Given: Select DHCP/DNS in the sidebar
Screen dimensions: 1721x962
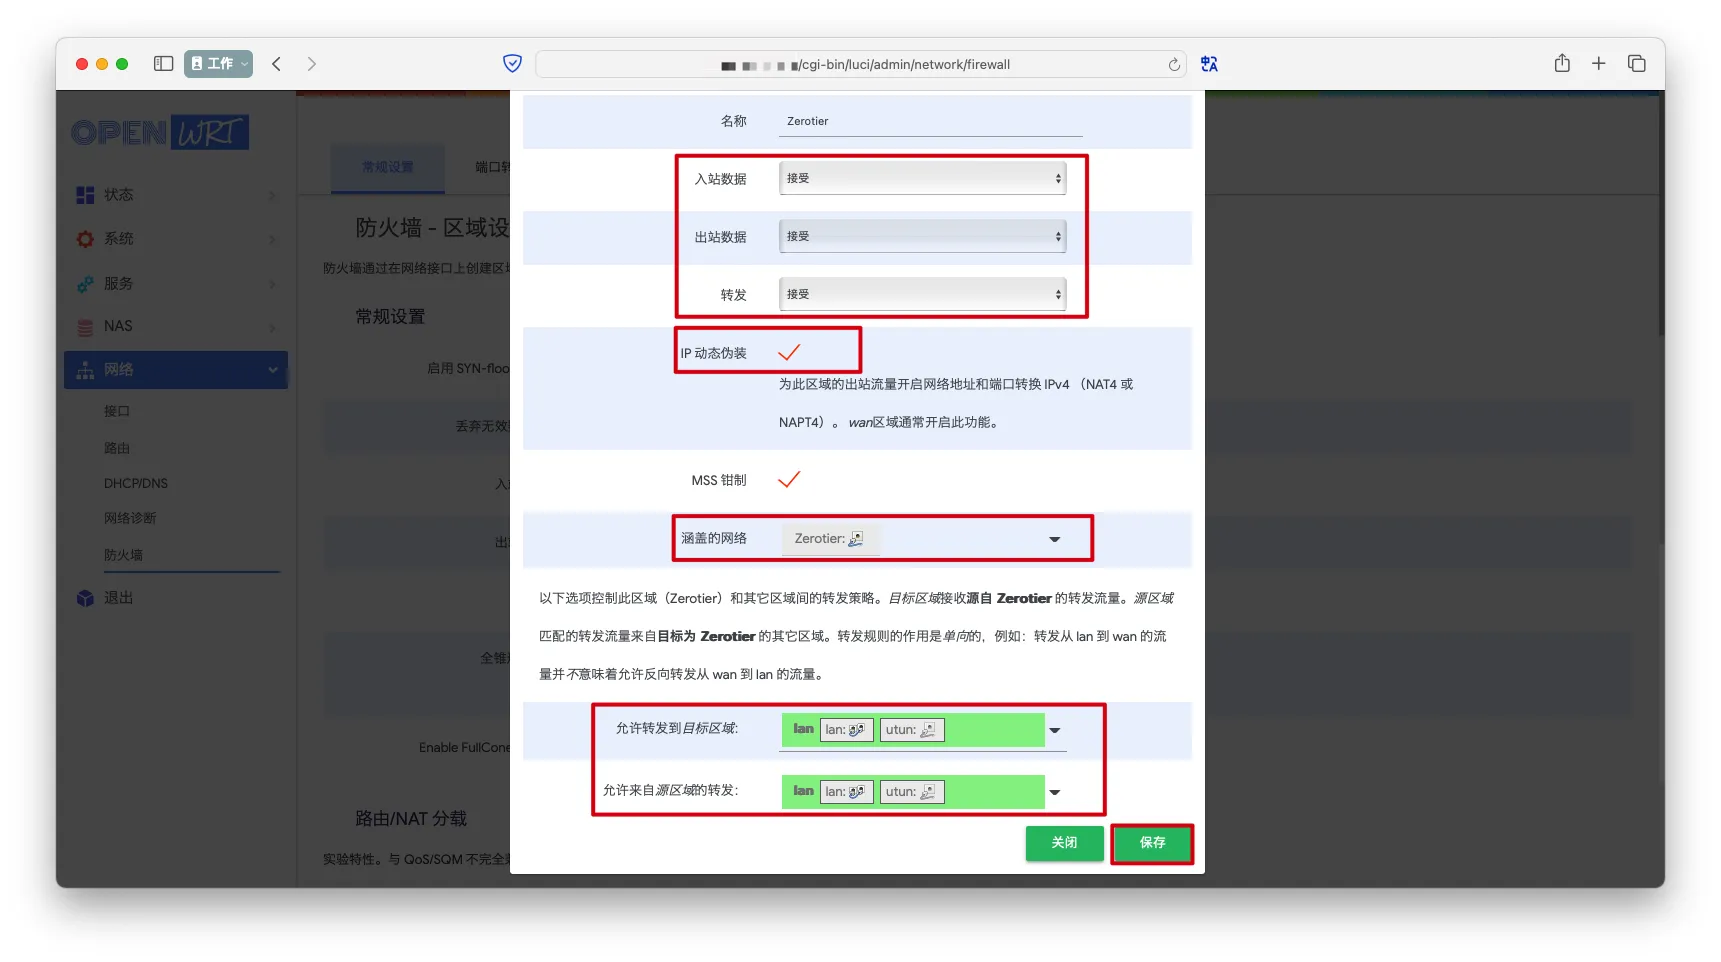Looking at the screenshot, I should (x=136, y=483).
